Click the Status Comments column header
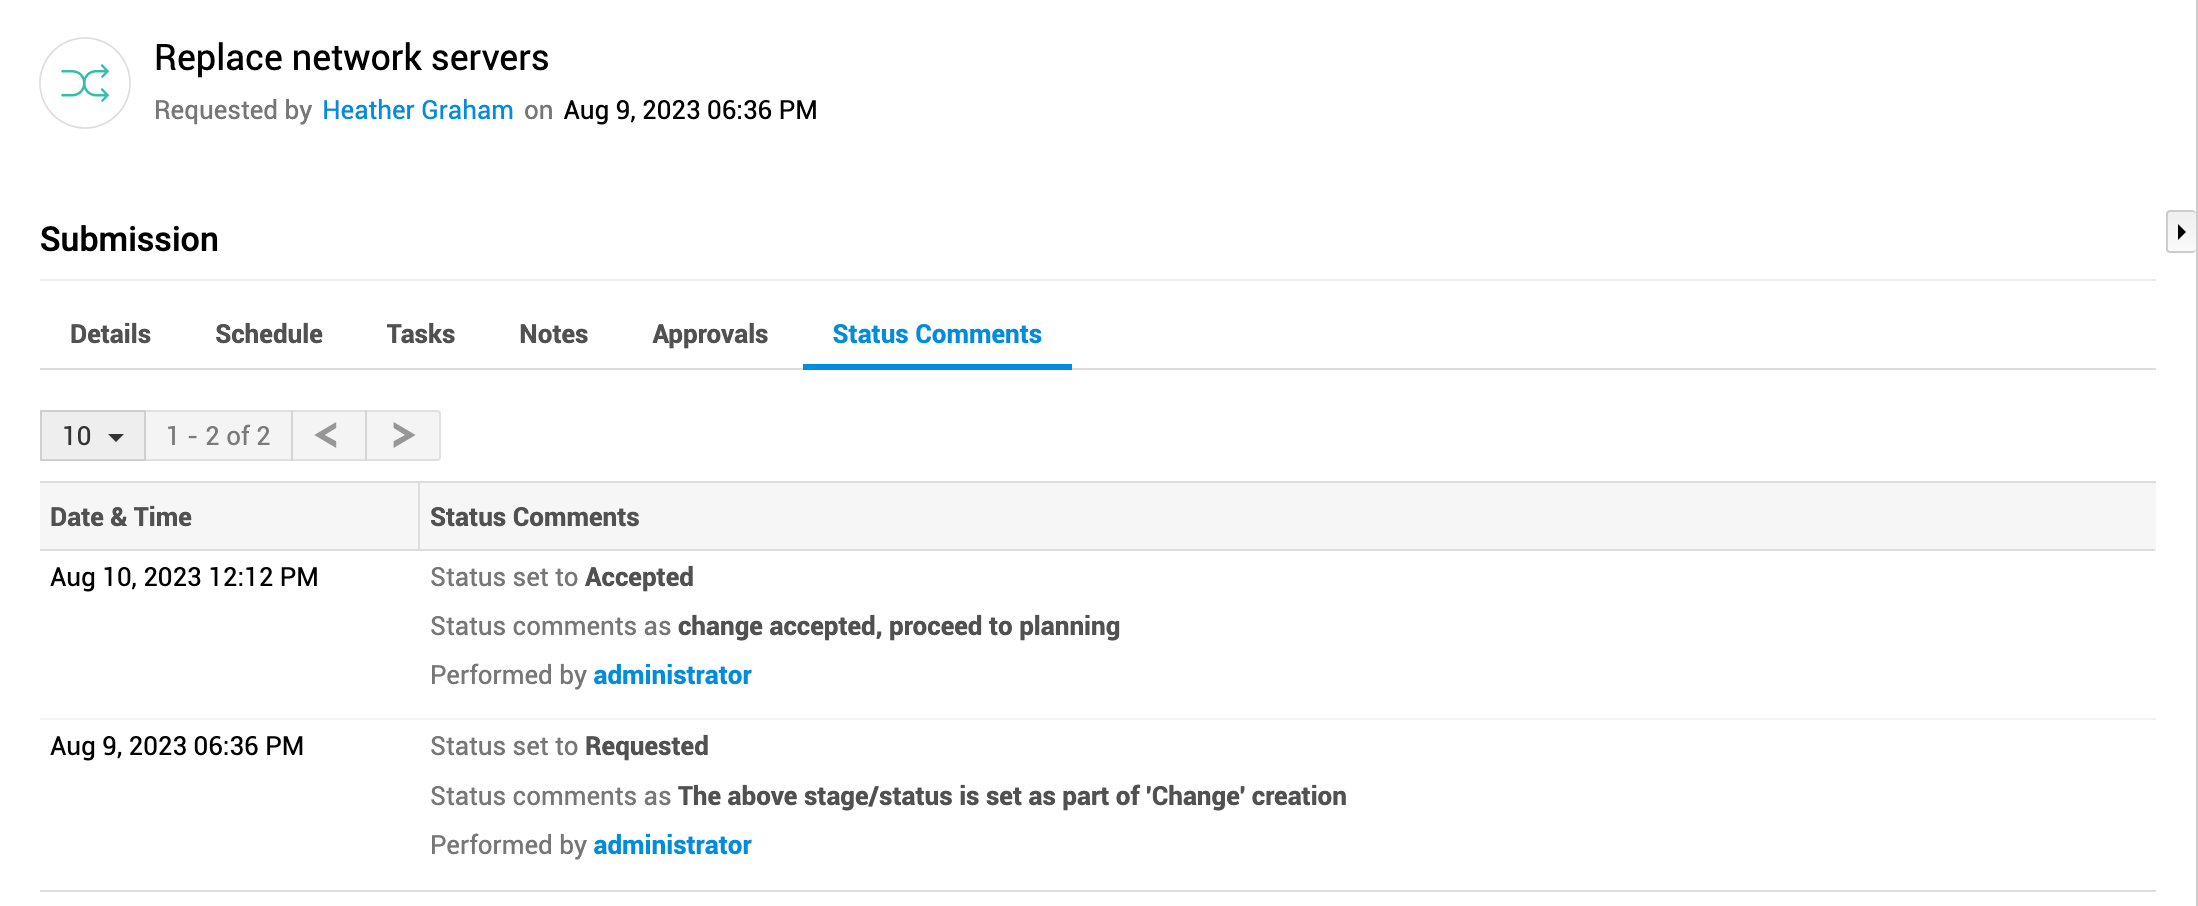The width and height of the screenshot is (2198, 906). tap(534, 517)
